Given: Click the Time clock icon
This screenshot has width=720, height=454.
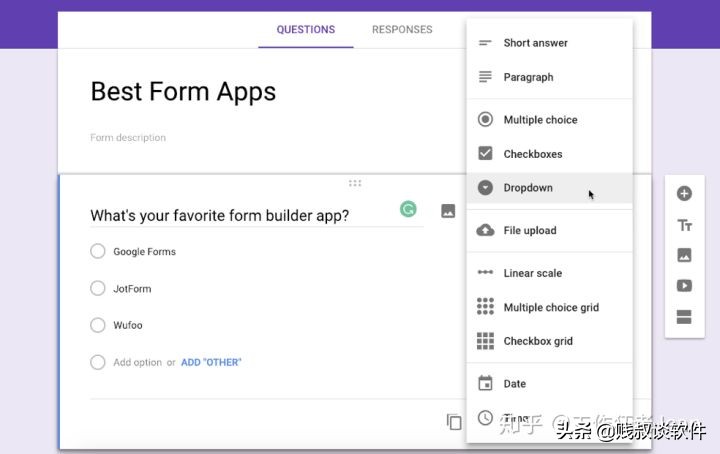Looking at the screenshot, I should click(485, 417).
